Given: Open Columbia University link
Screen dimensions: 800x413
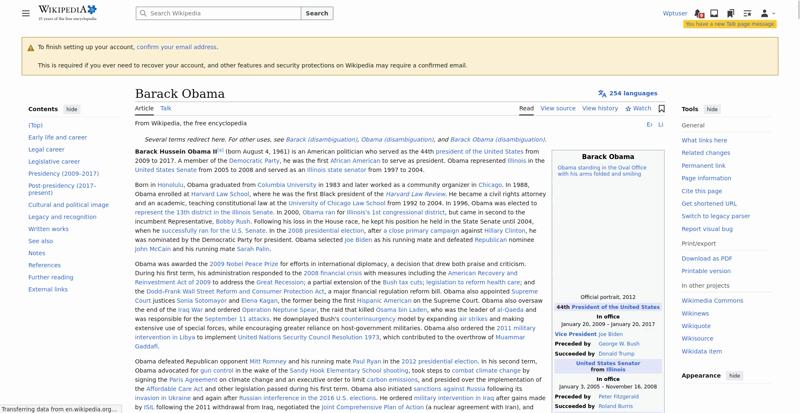Looking at the screenshot, I should pyautogui.click(x=287, y=185).
